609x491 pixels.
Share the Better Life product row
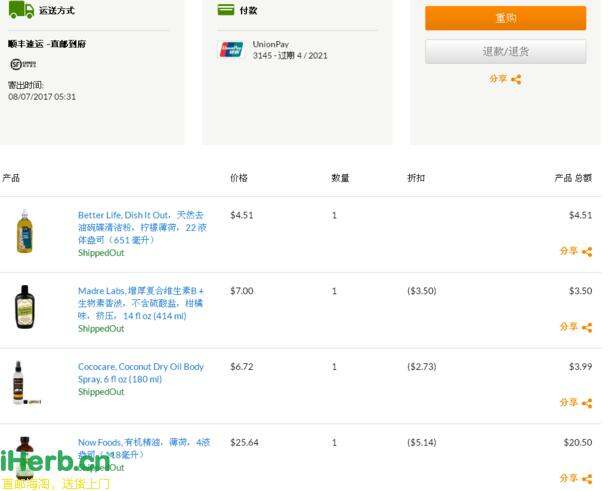[576, 251]
